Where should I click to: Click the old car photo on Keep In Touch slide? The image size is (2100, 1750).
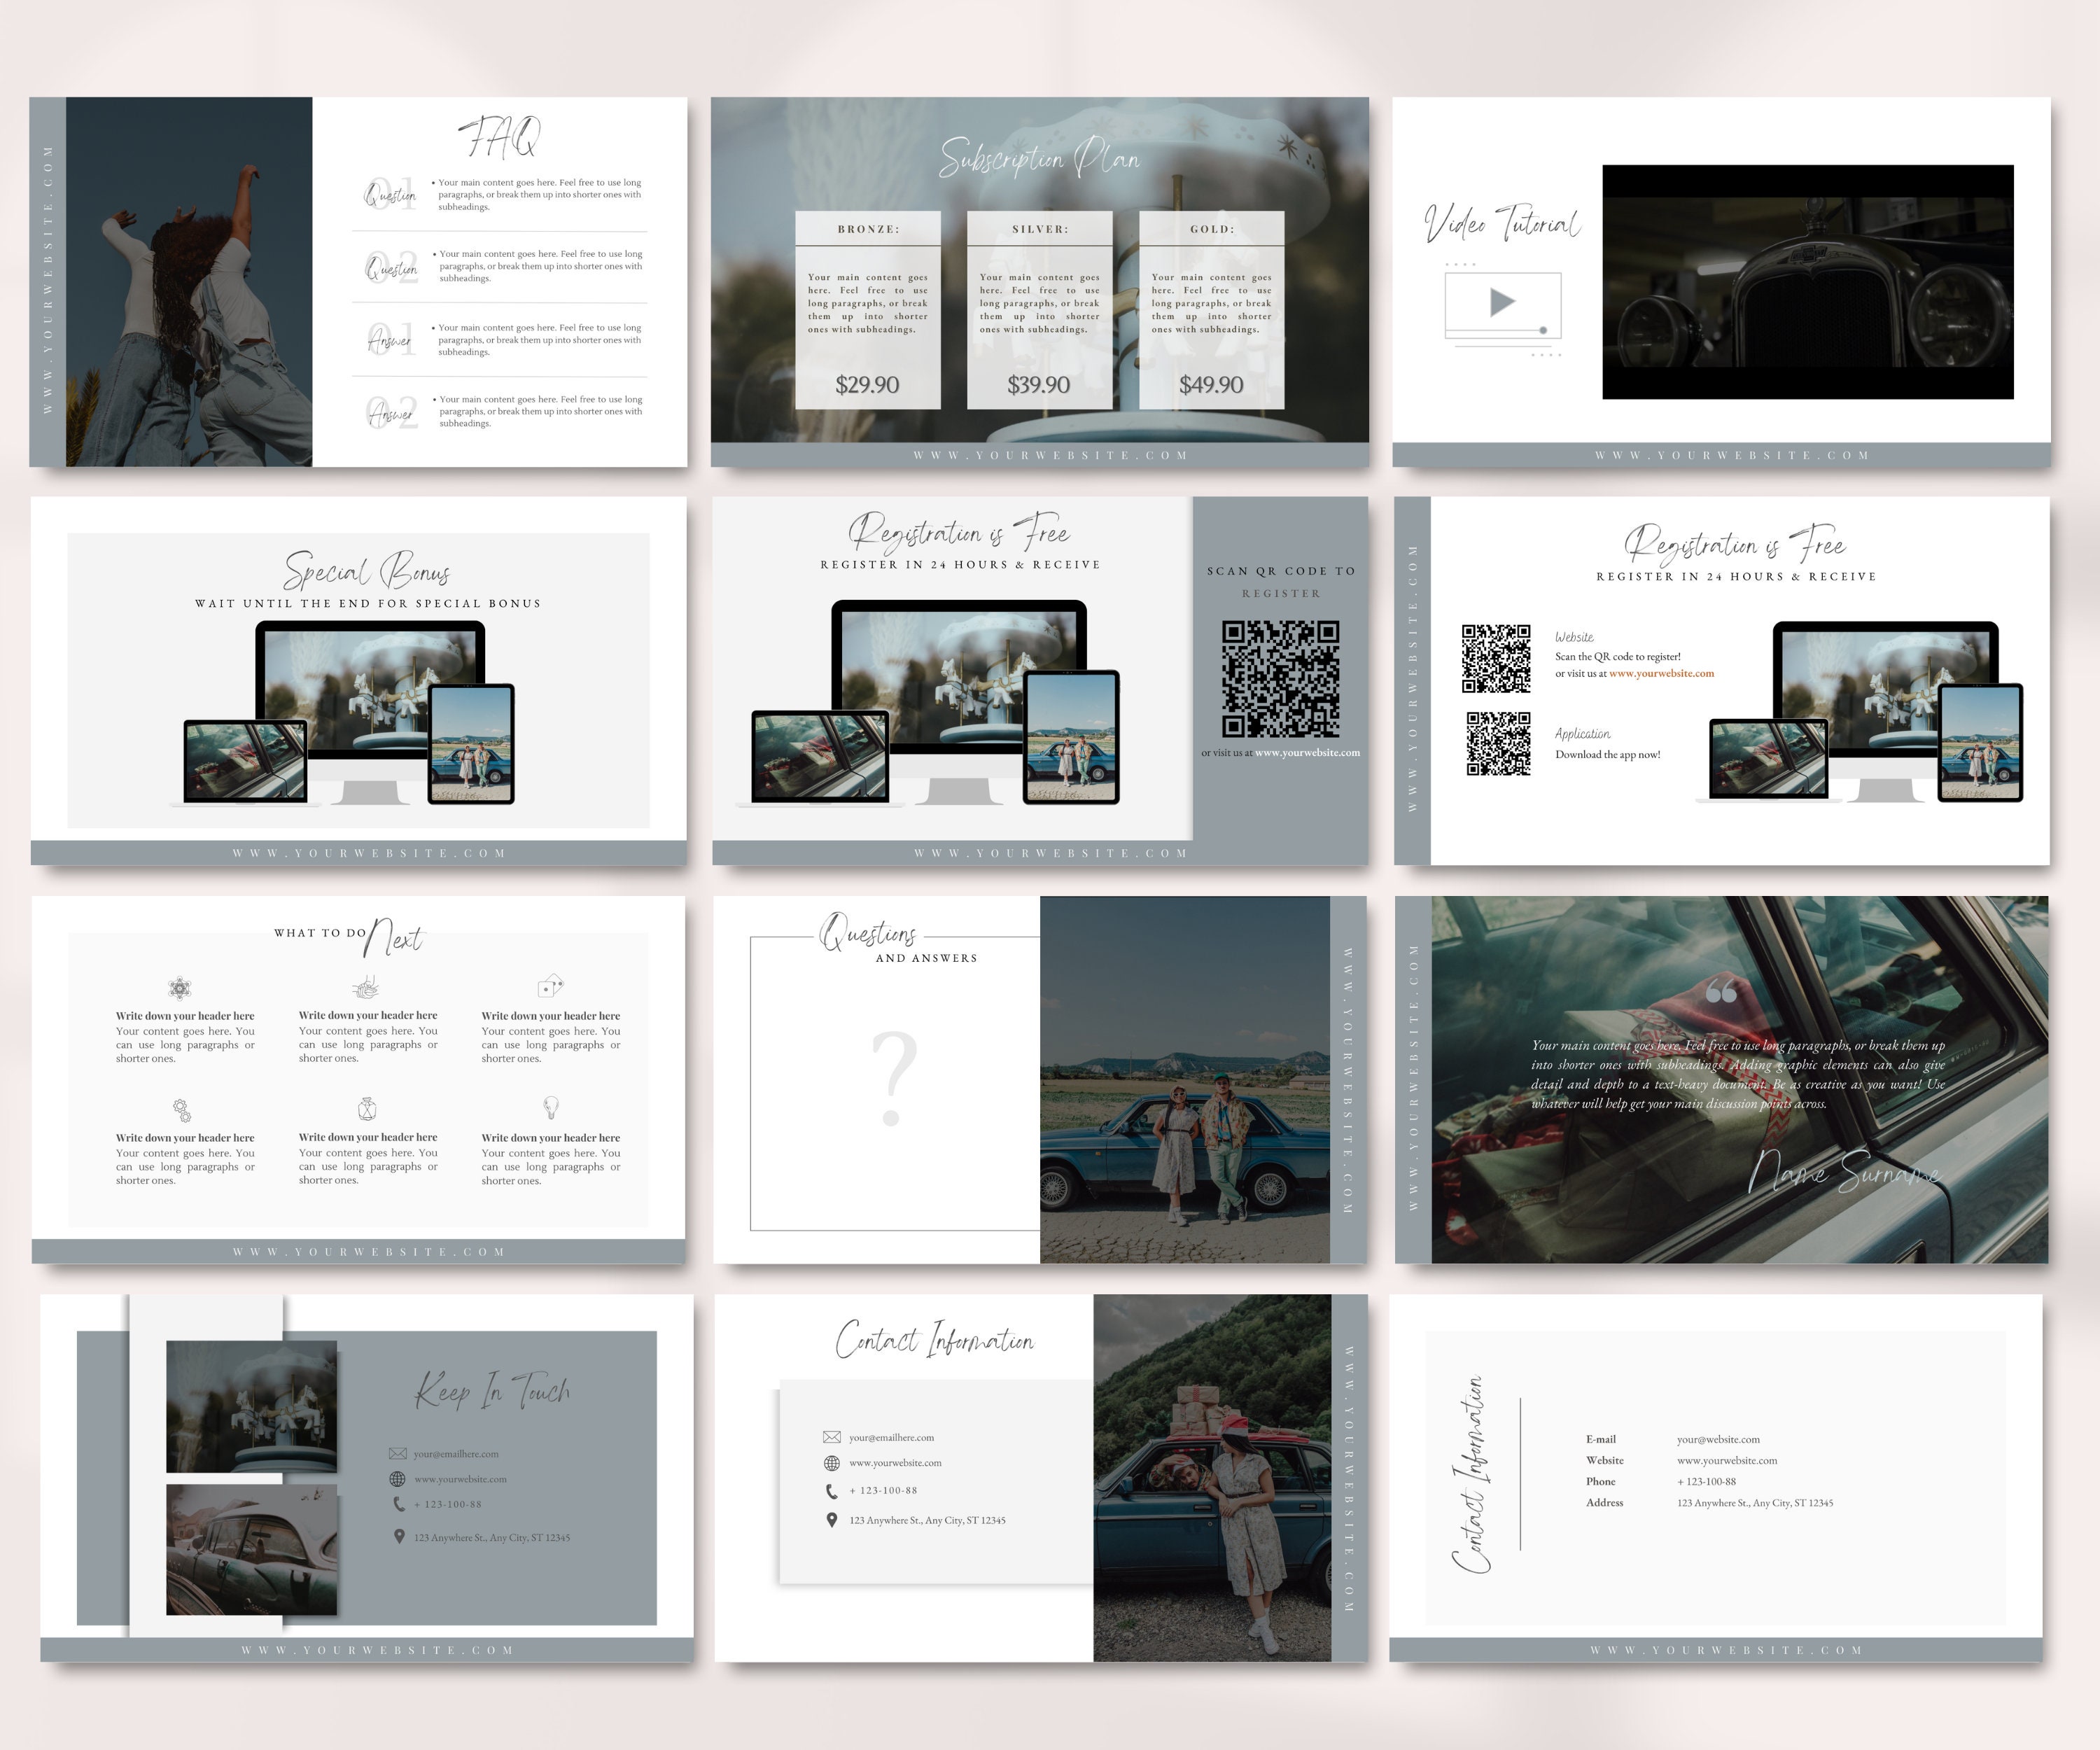pyautogui.click(x=251, y=1549)
